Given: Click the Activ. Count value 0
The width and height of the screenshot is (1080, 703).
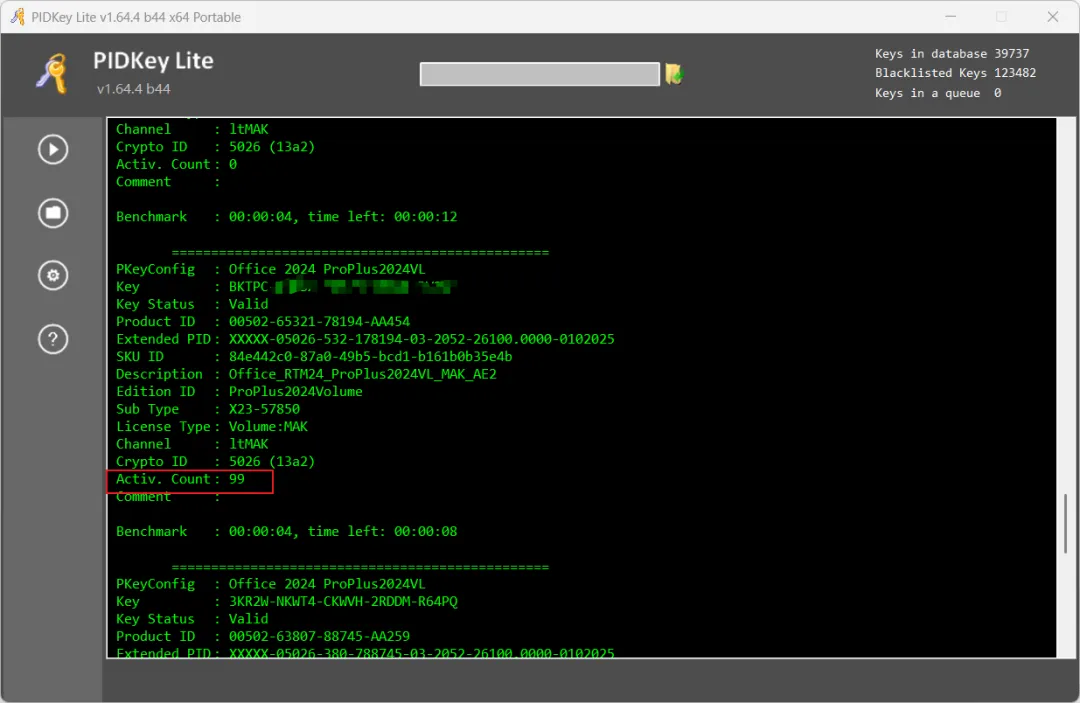Looking at the screenshot, I should (x=233, y=164).
